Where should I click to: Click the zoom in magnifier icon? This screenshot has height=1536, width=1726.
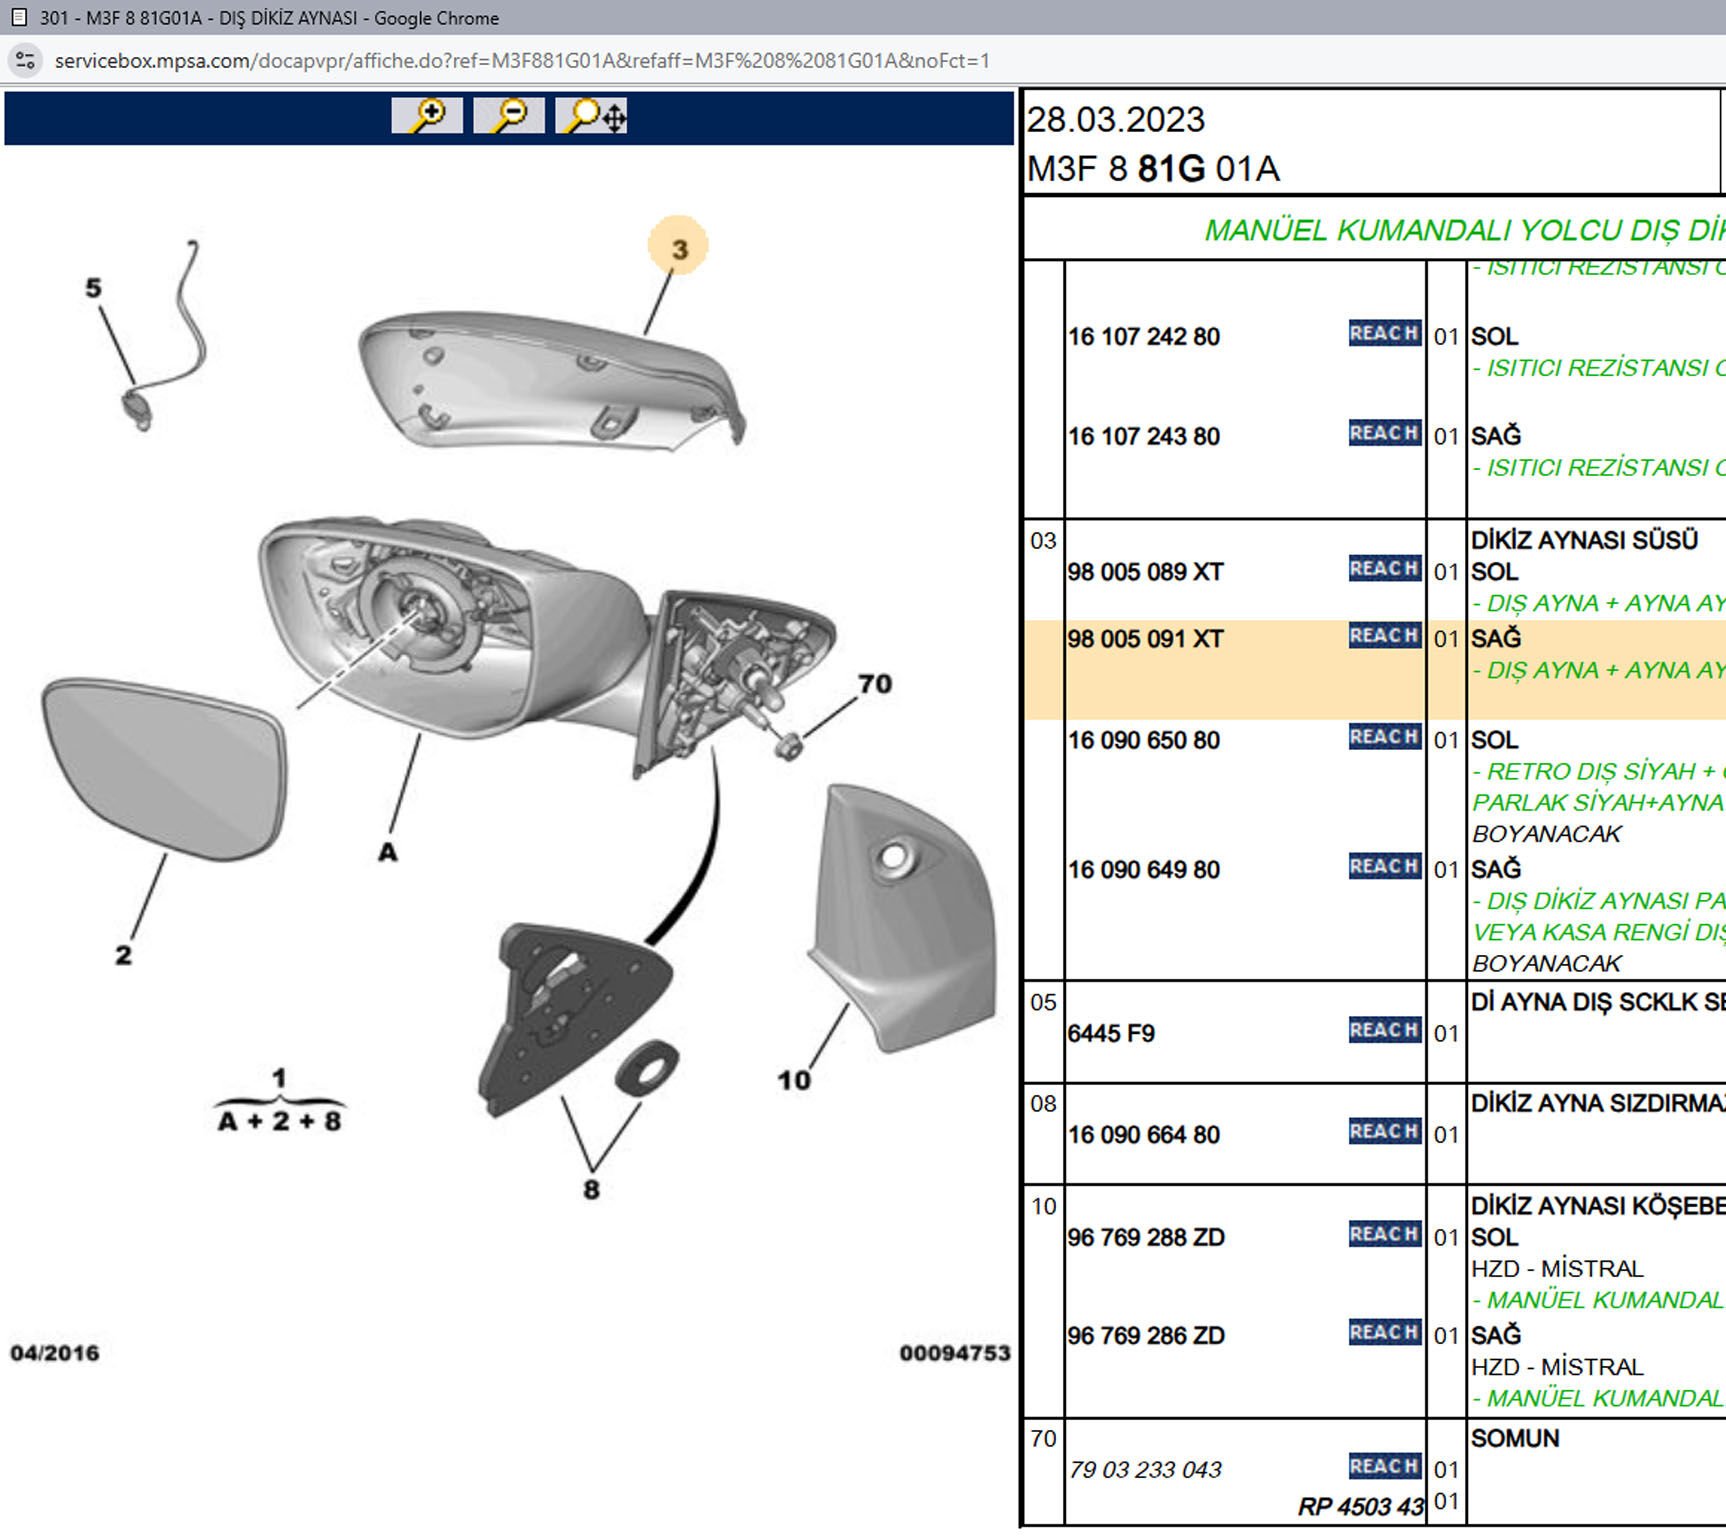coord(427,116)
